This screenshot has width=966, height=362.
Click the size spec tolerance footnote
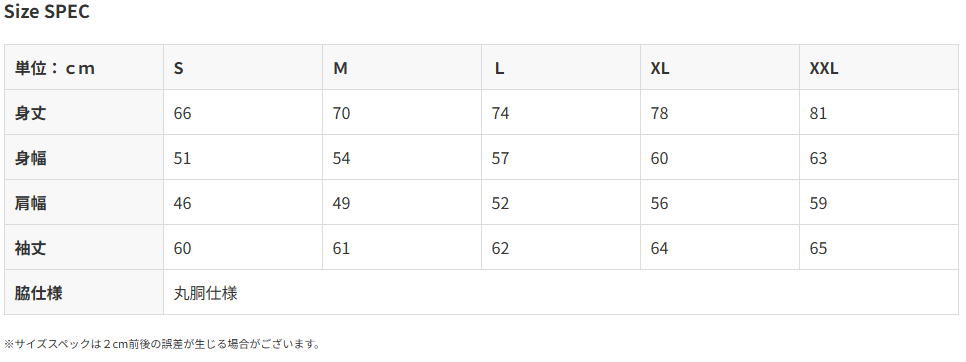[163, 344]
